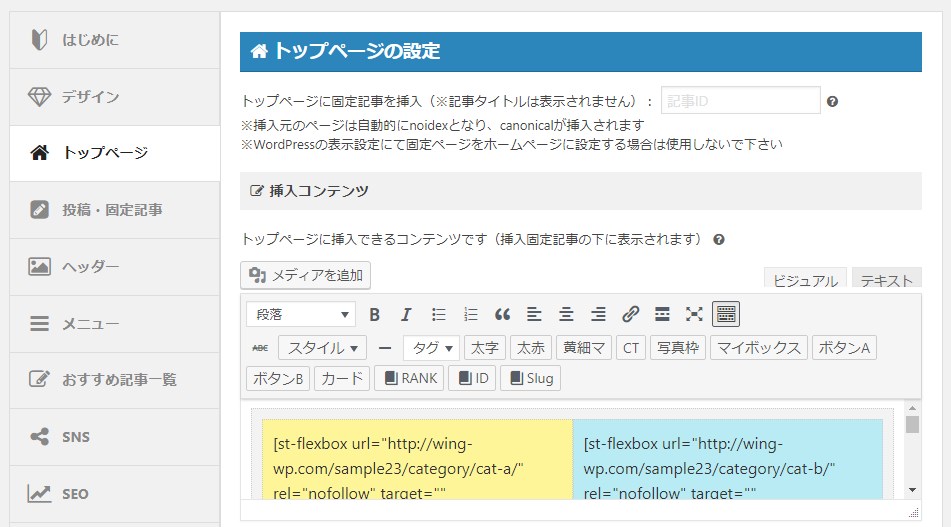Apply strikethrough formatting
This screenshot has width=951, height=527.
tap(260, 348)
